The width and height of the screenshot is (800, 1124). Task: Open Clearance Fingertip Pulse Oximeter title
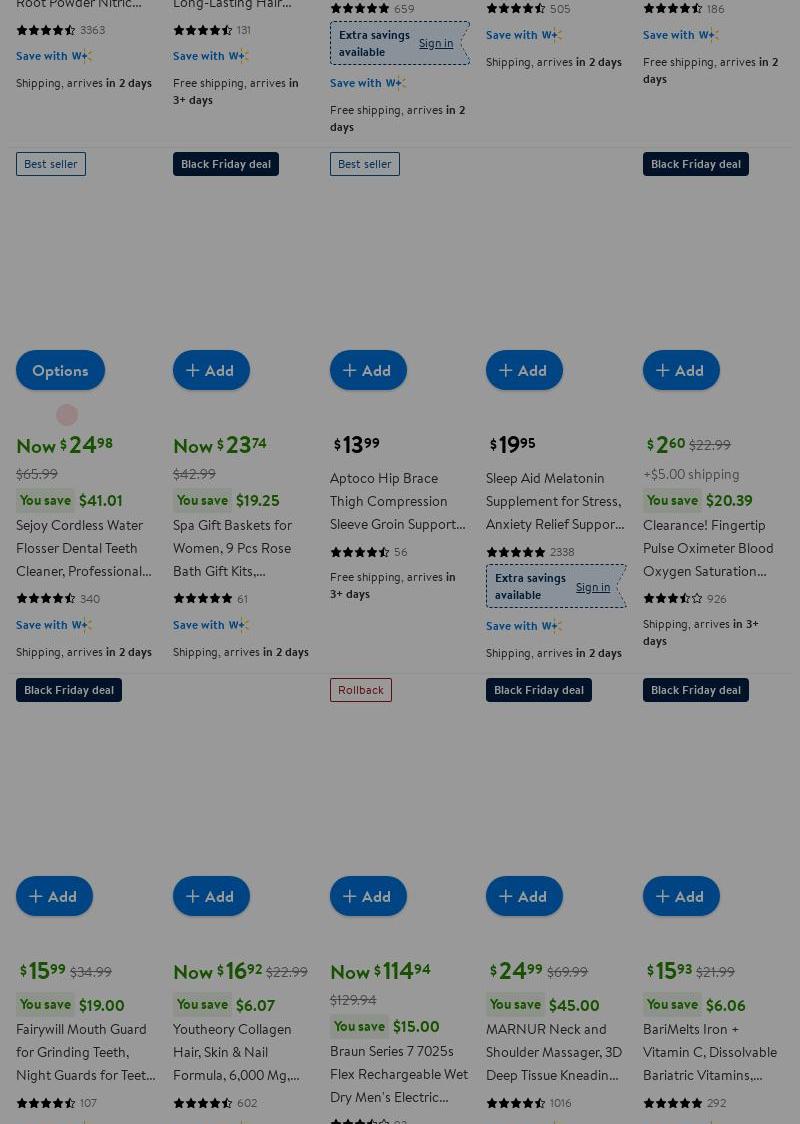(x=708, y=547)
